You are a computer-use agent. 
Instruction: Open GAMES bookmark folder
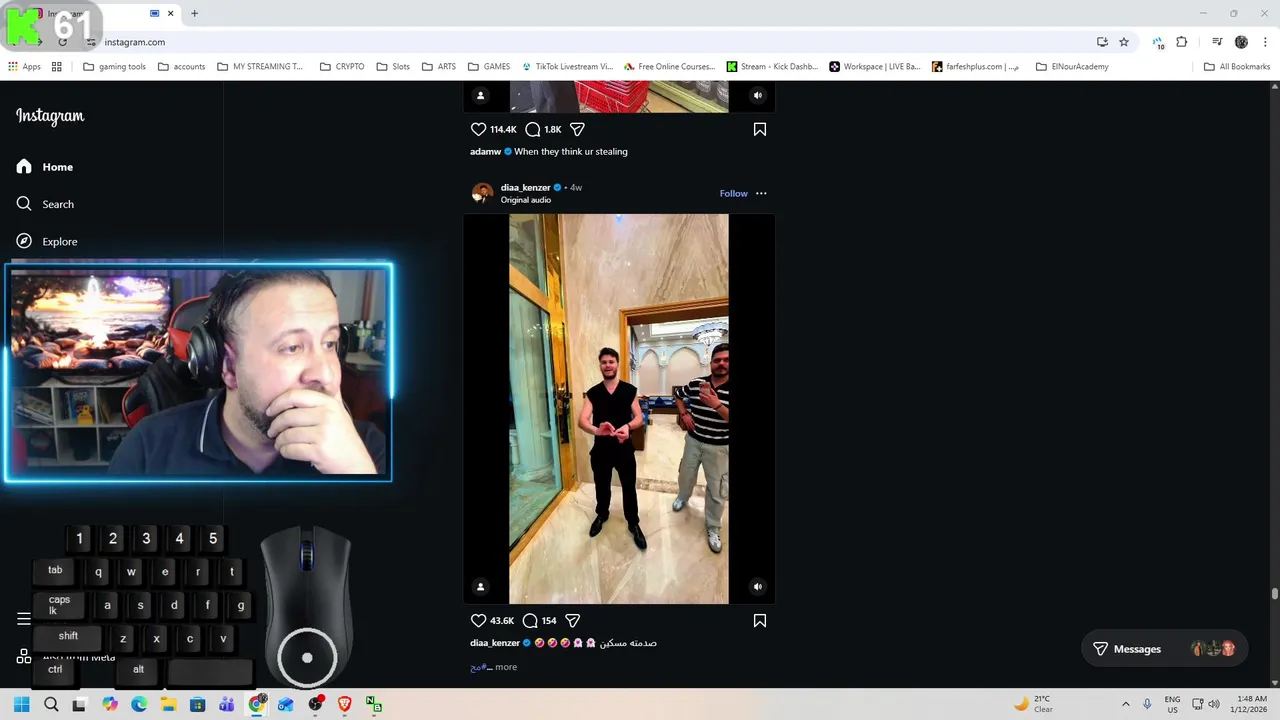[488, 67]
